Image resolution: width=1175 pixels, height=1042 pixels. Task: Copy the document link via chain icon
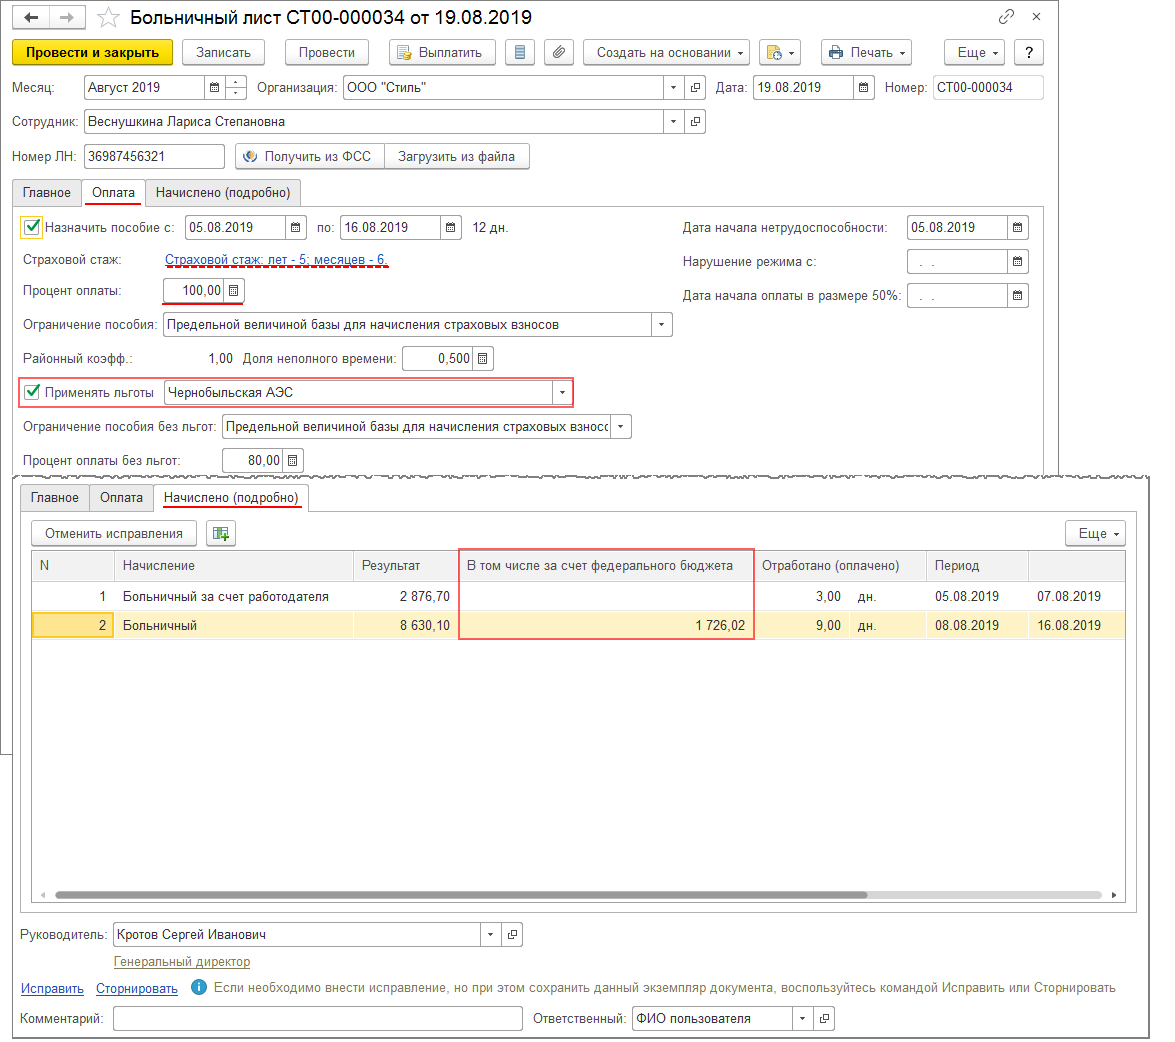[1006, 17]
